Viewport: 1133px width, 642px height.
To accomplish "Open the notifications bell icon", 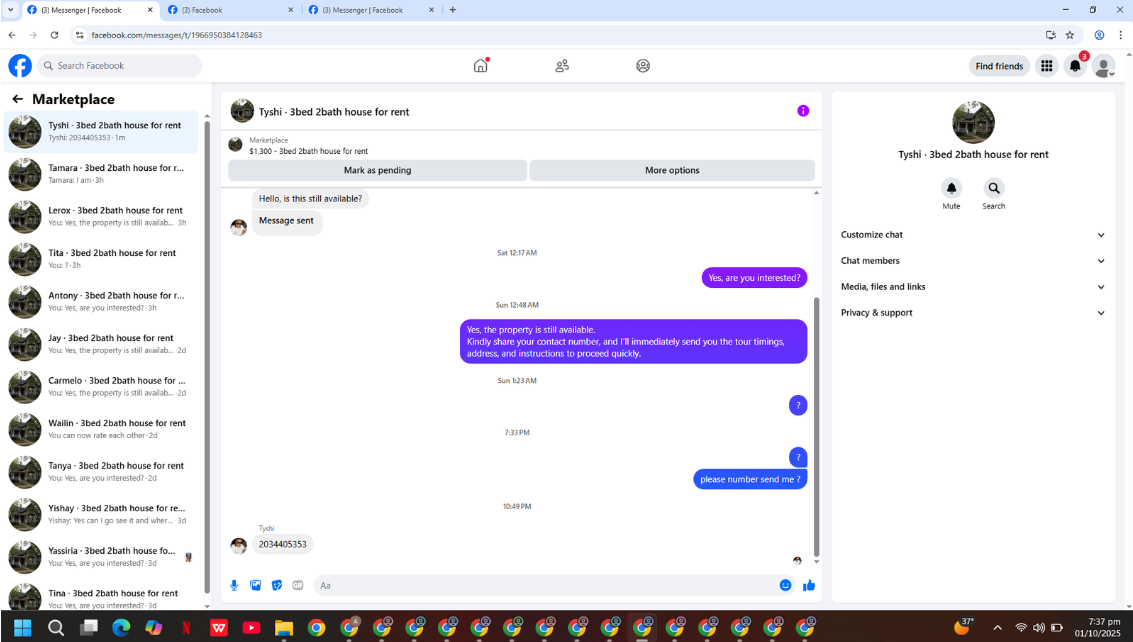I will point(1075,66).
